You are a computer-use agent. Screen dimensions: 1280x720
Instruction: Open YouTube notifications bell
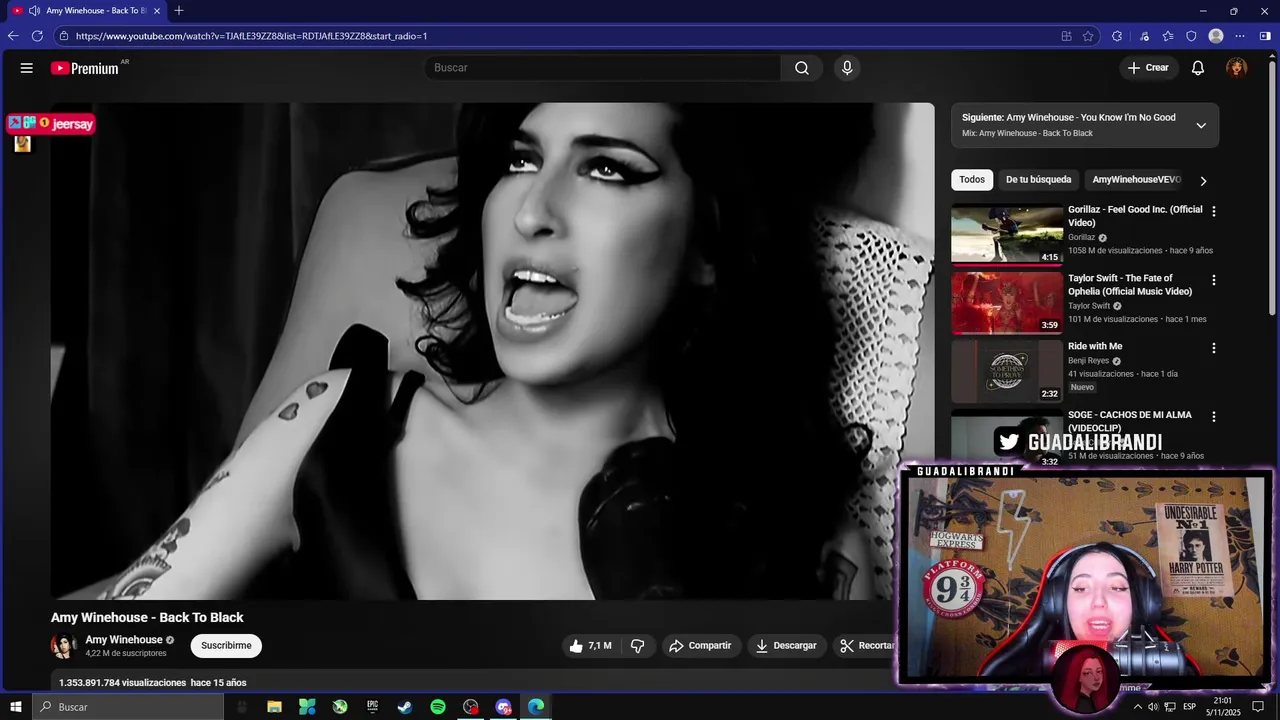click(x=1198, y=68)
